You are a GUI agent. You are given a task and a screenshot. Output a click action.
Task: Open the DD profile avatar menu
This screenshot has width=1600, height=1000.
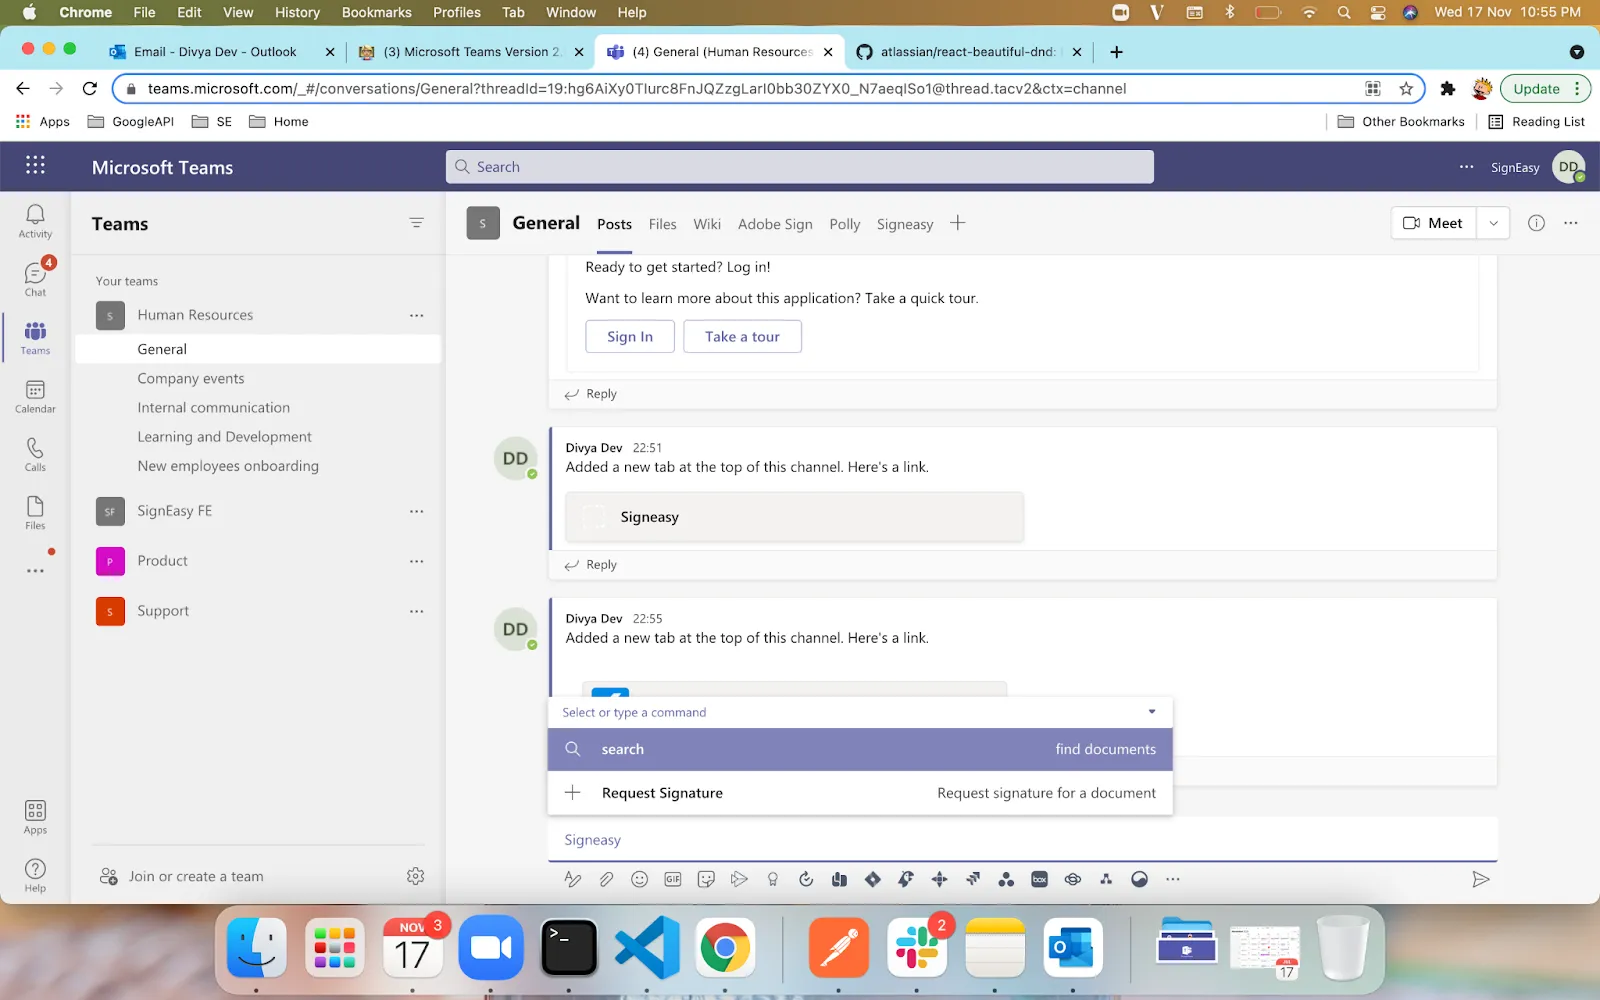pos(1569,167)
